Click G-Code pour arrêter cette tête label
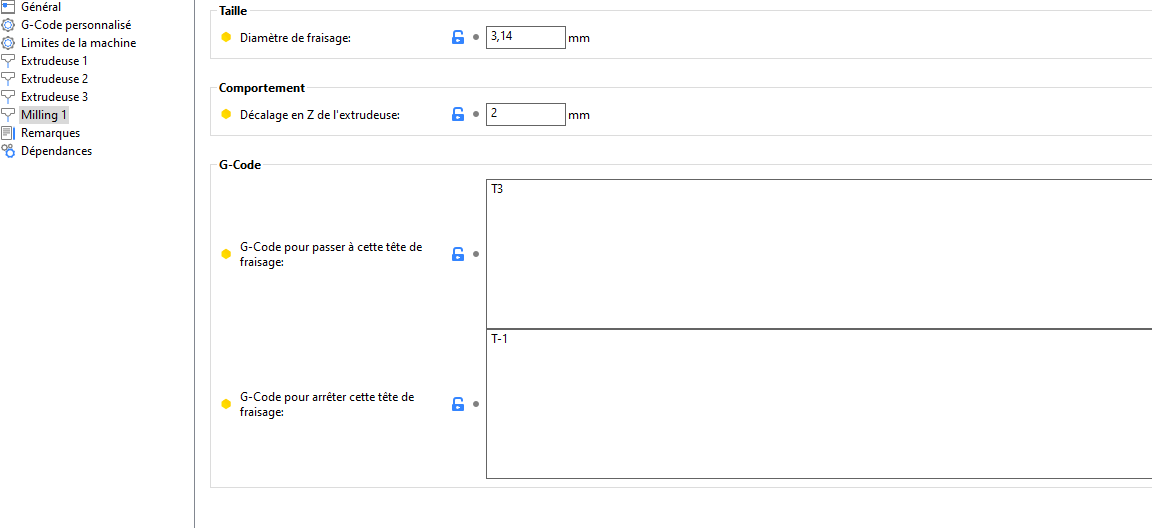Viewport: 1152px width, 528px height. click(x=327, y=405)
